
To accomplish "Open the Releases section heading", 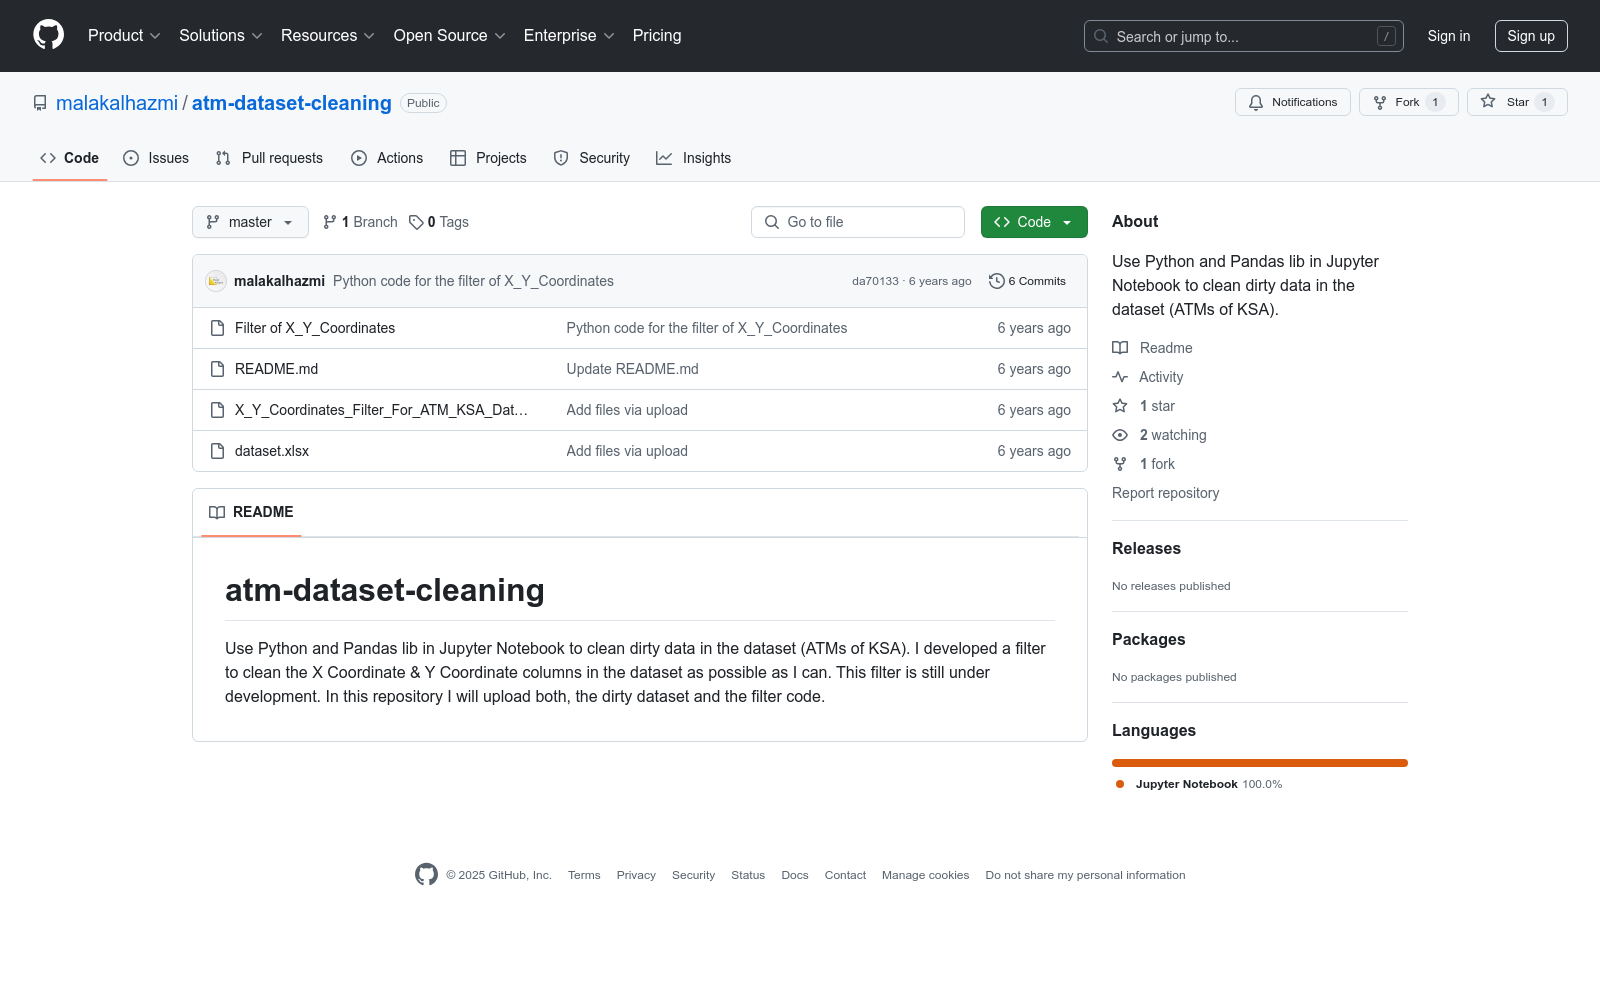I will [1146, 548].
